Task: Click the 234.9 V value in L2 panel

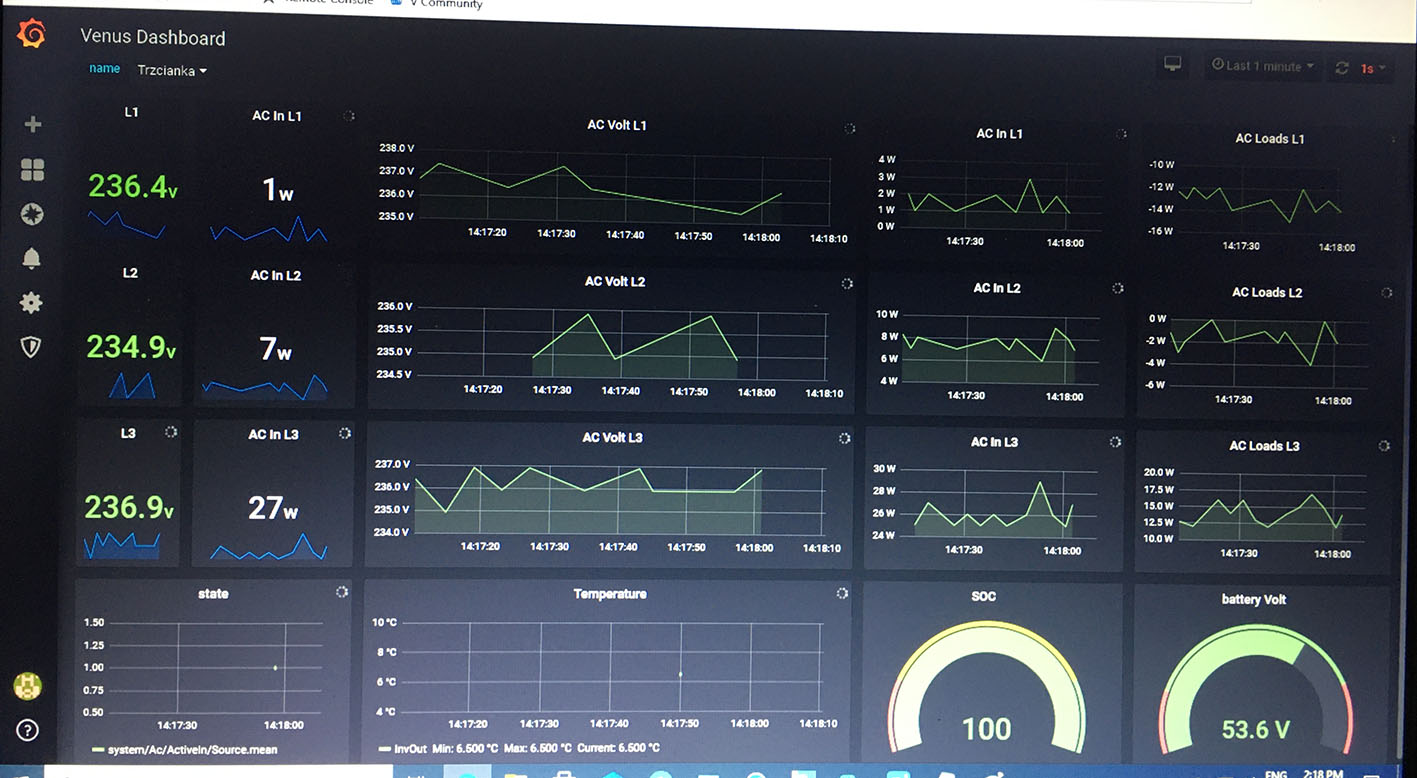Action: point(130,347)
